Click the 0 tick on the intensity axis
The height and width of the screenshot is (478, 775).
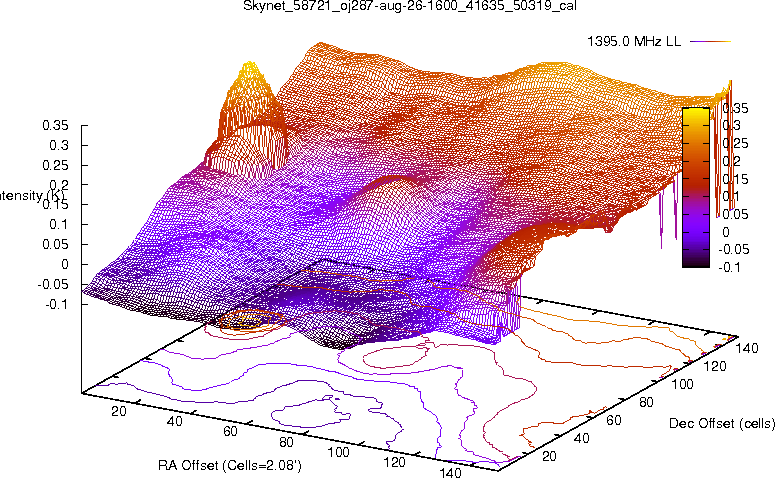click(65, 264)
